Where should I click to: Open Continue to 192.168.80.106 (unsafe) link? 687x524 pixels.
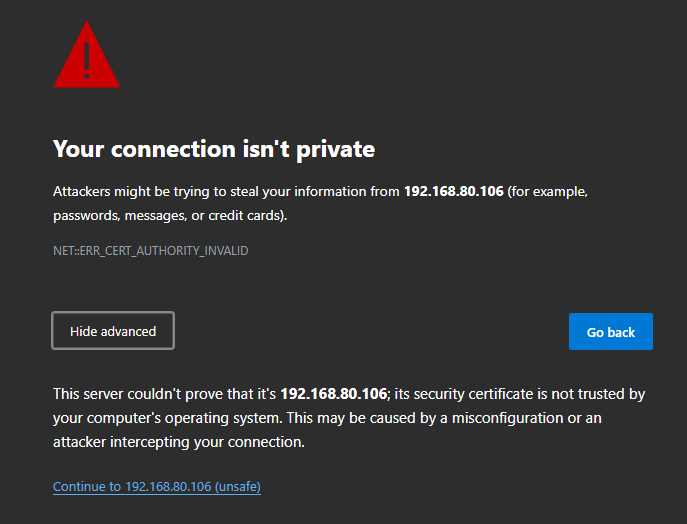click(x=156, y=487)
